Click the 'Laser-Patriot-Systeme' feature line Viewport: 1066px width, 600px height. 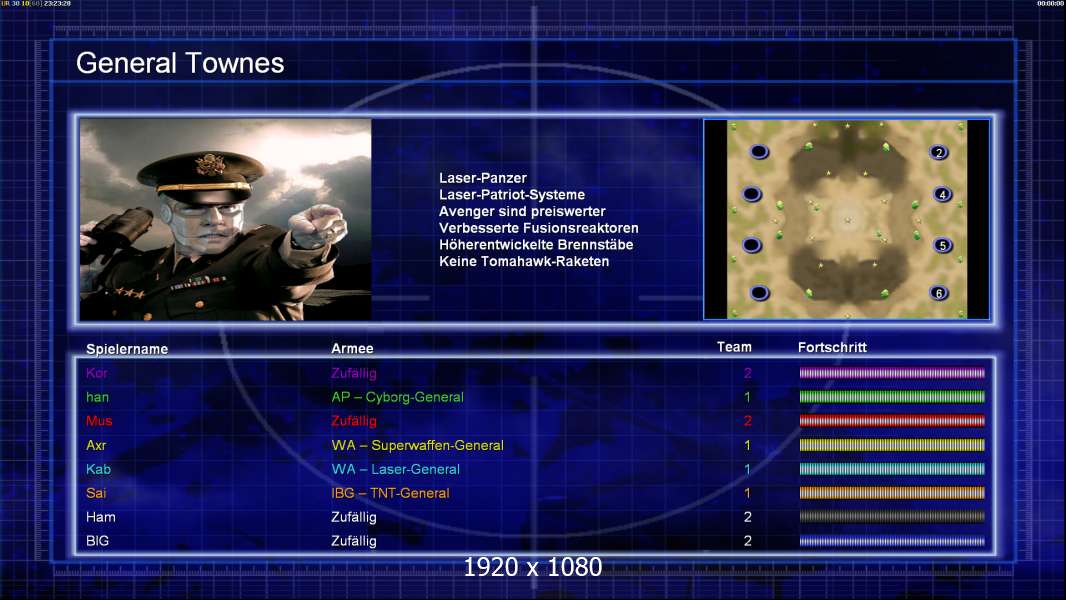(512, 195)
